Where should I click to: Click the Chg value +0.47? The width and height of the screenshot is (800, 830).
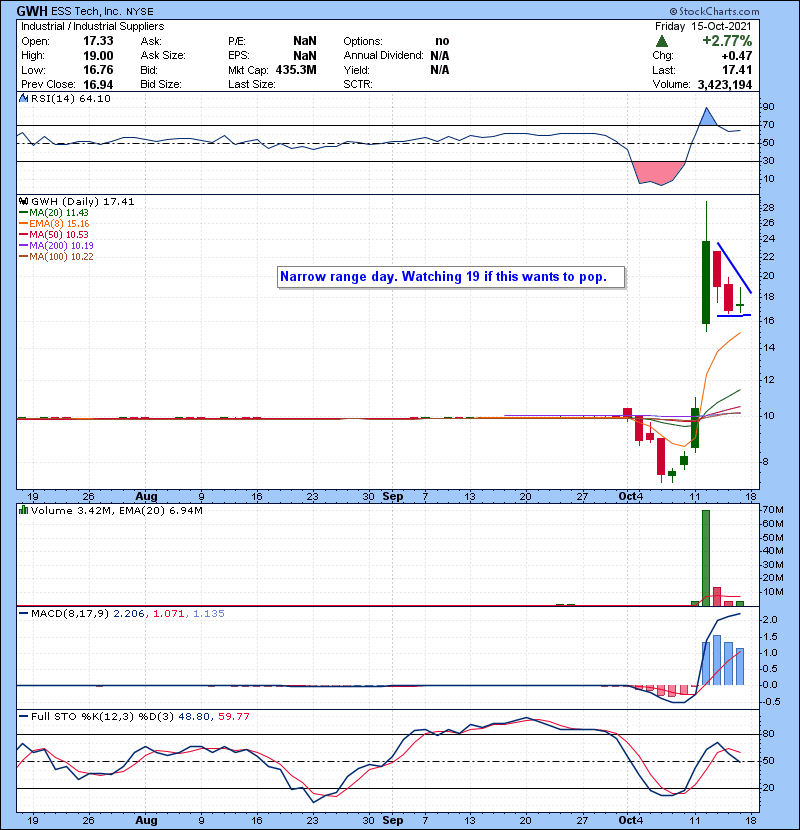tap(736, 56)
